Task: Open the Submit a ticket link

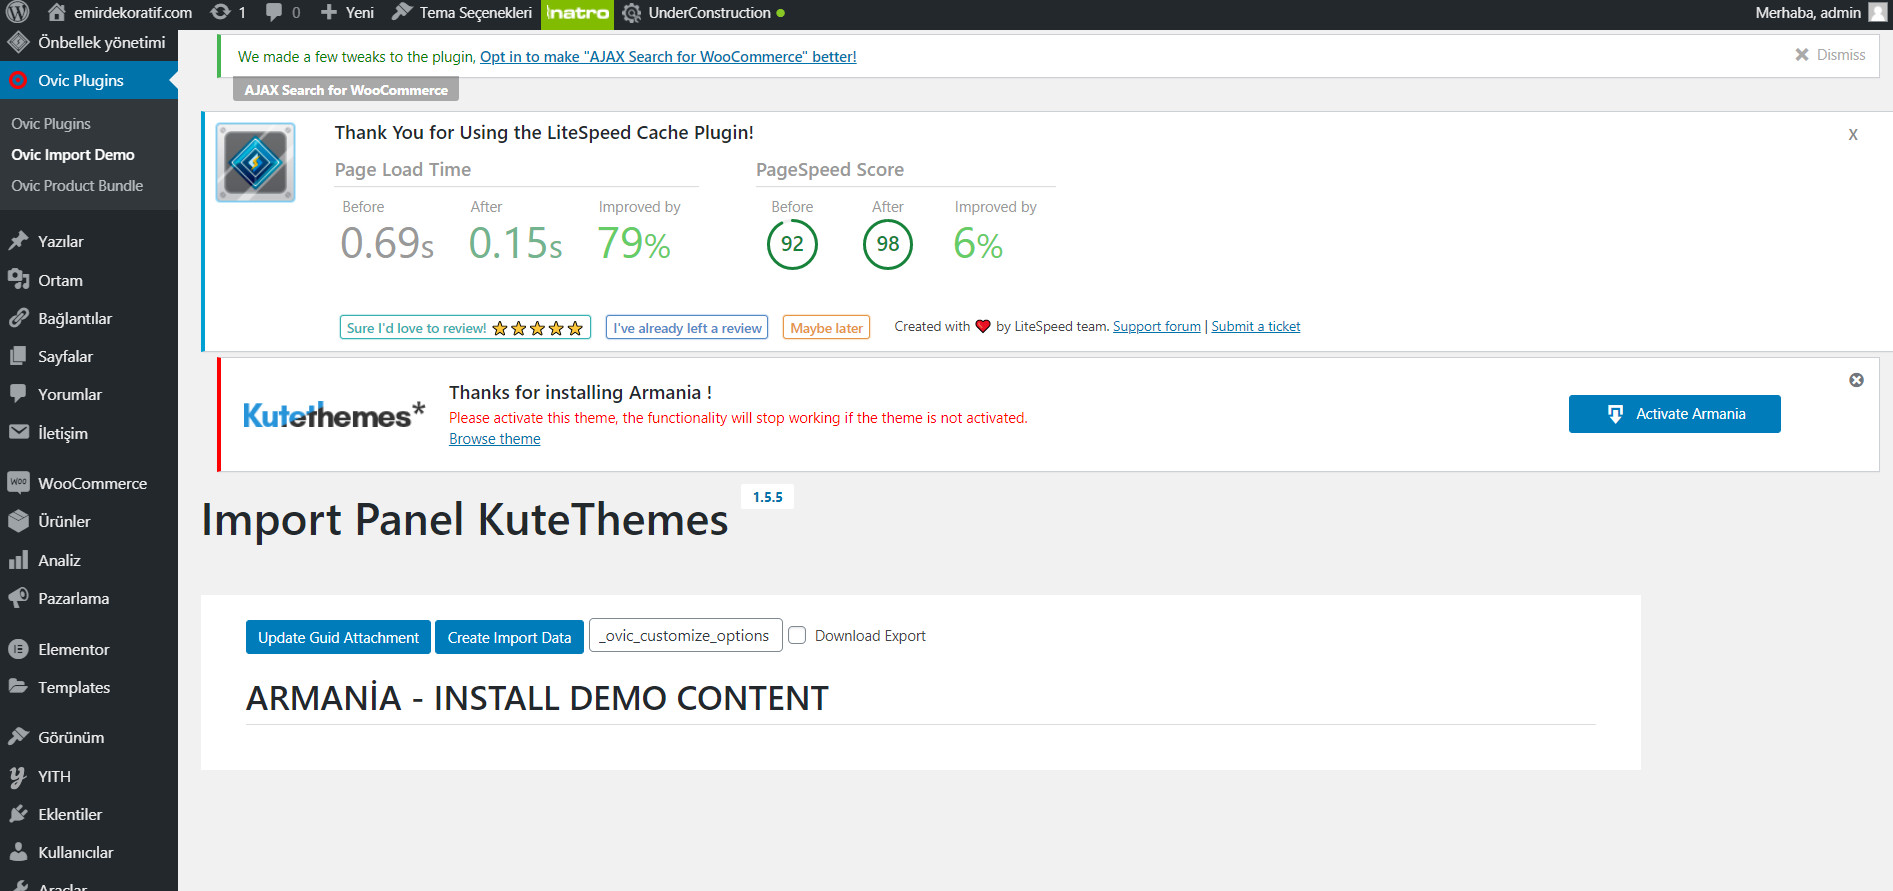Action: tap(1256, 327)
